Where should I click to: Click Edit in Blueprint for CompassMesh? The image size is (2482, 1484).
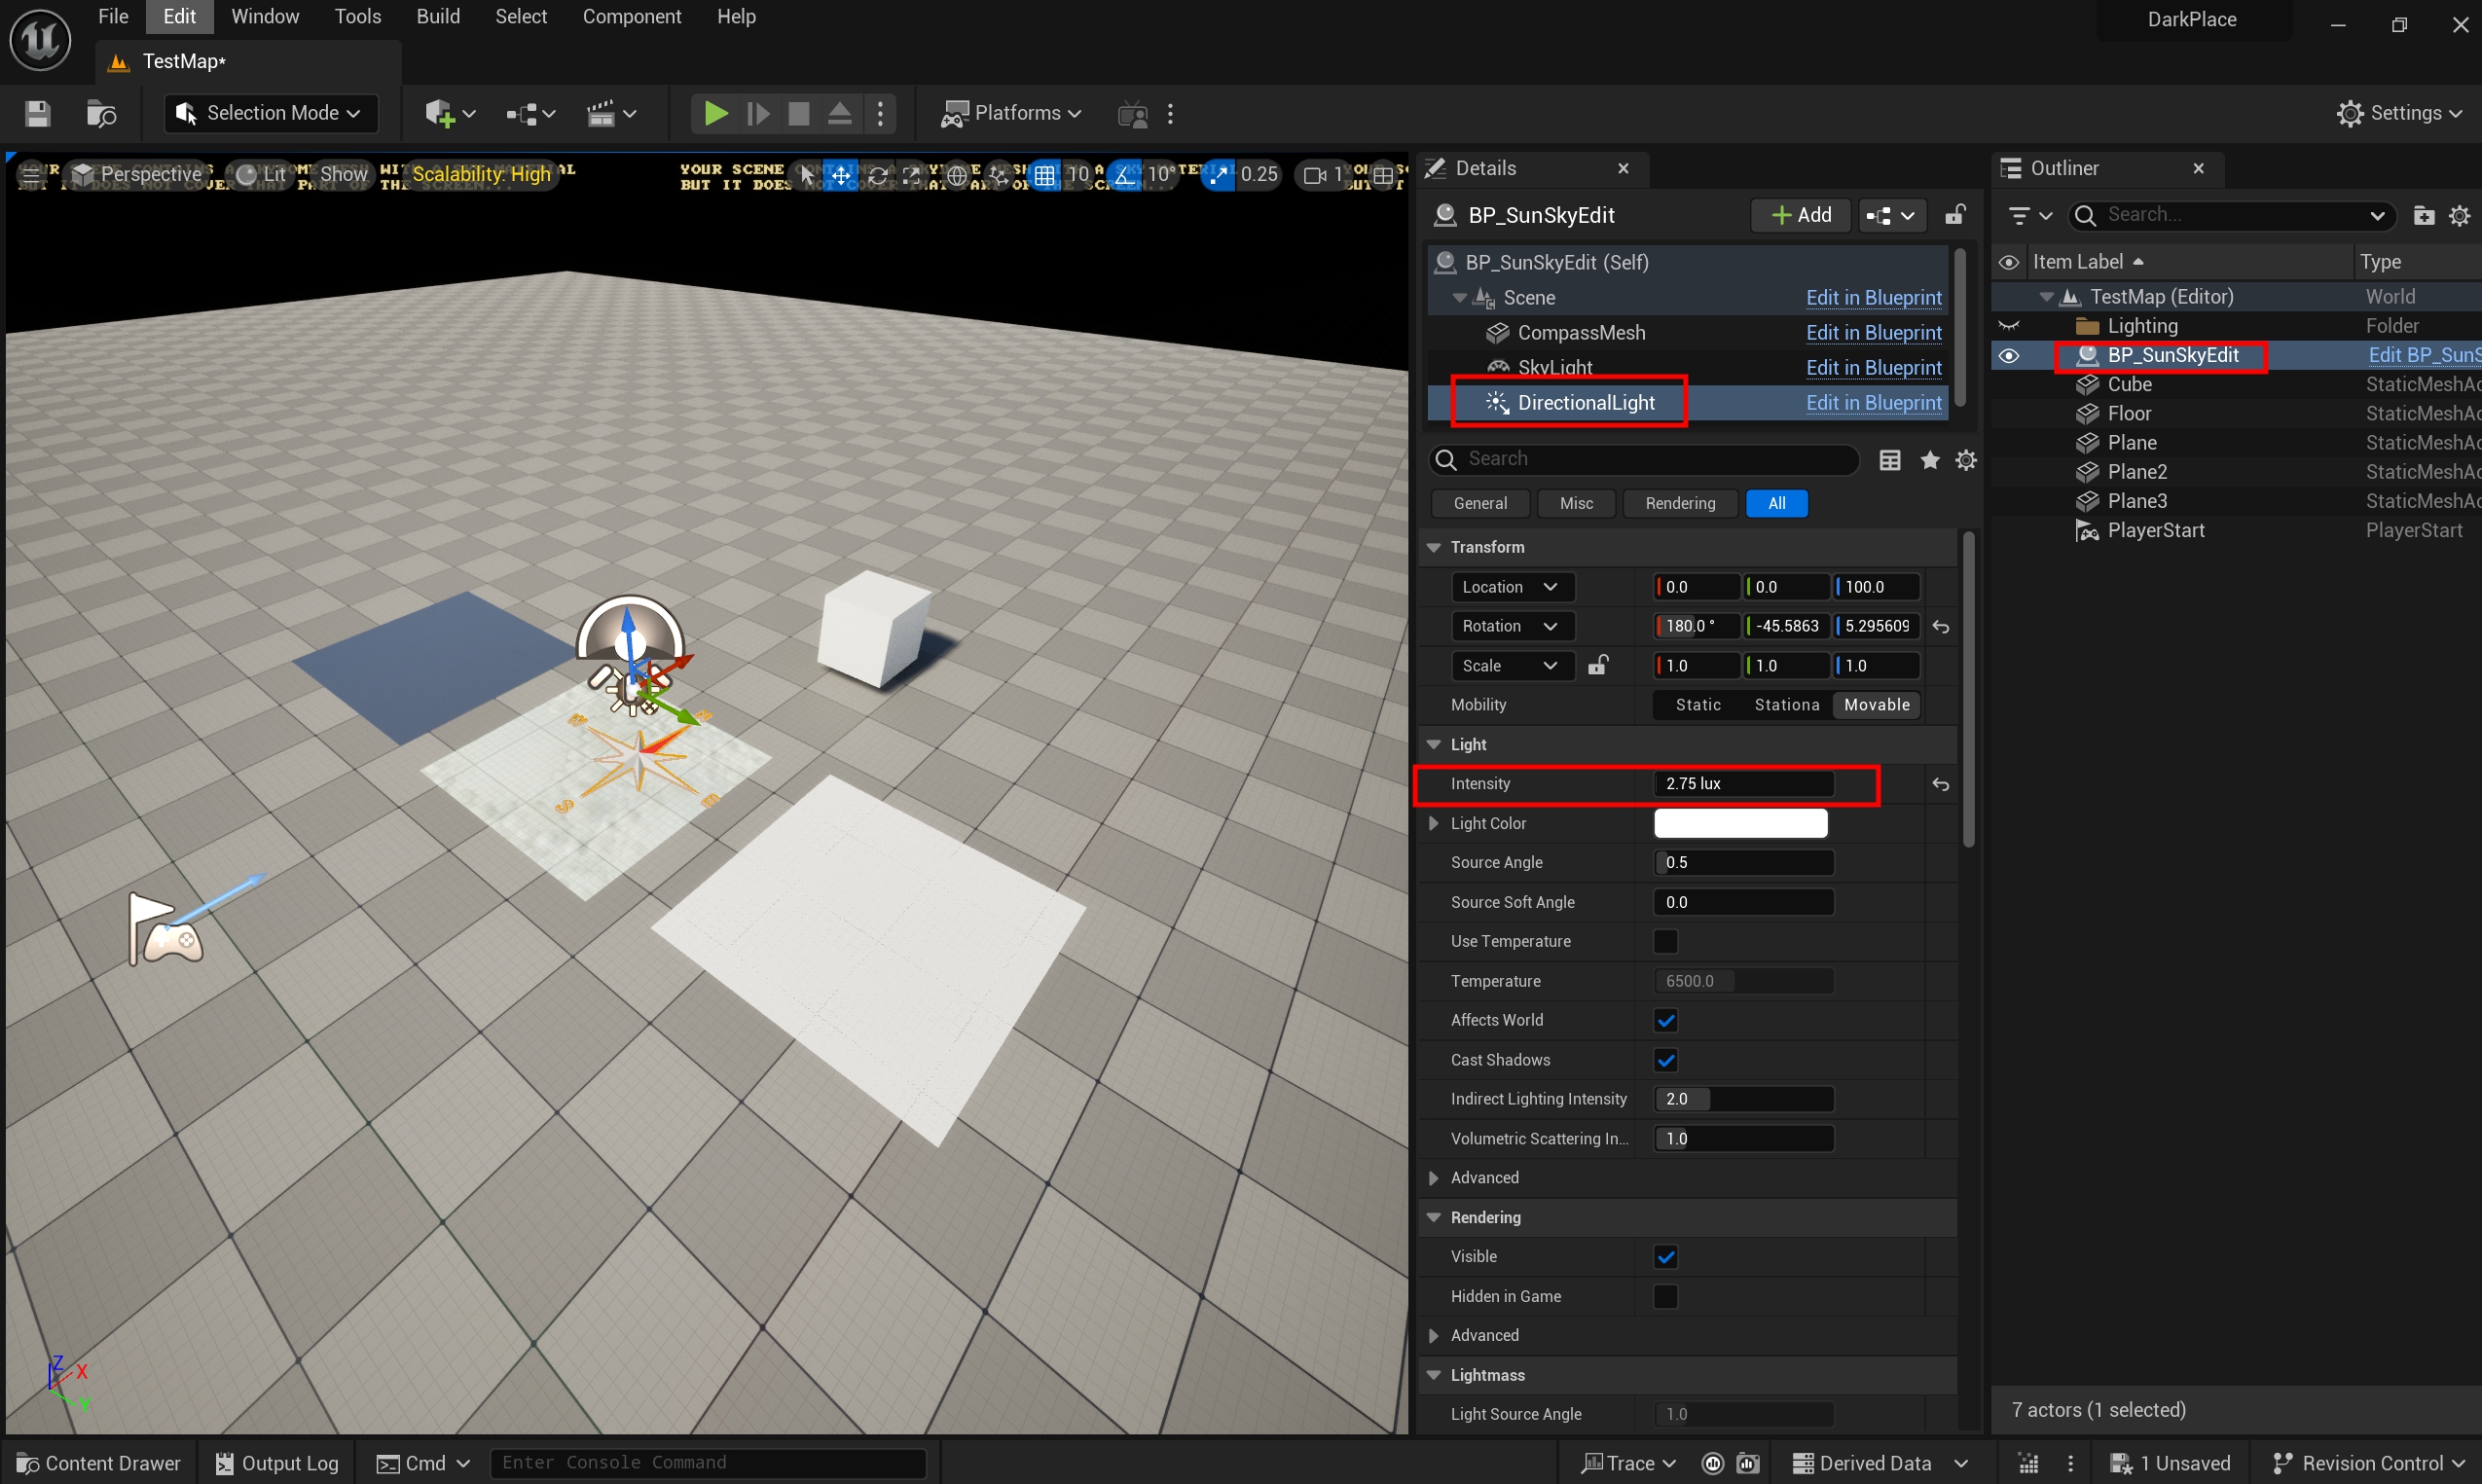coord(1873,333)
